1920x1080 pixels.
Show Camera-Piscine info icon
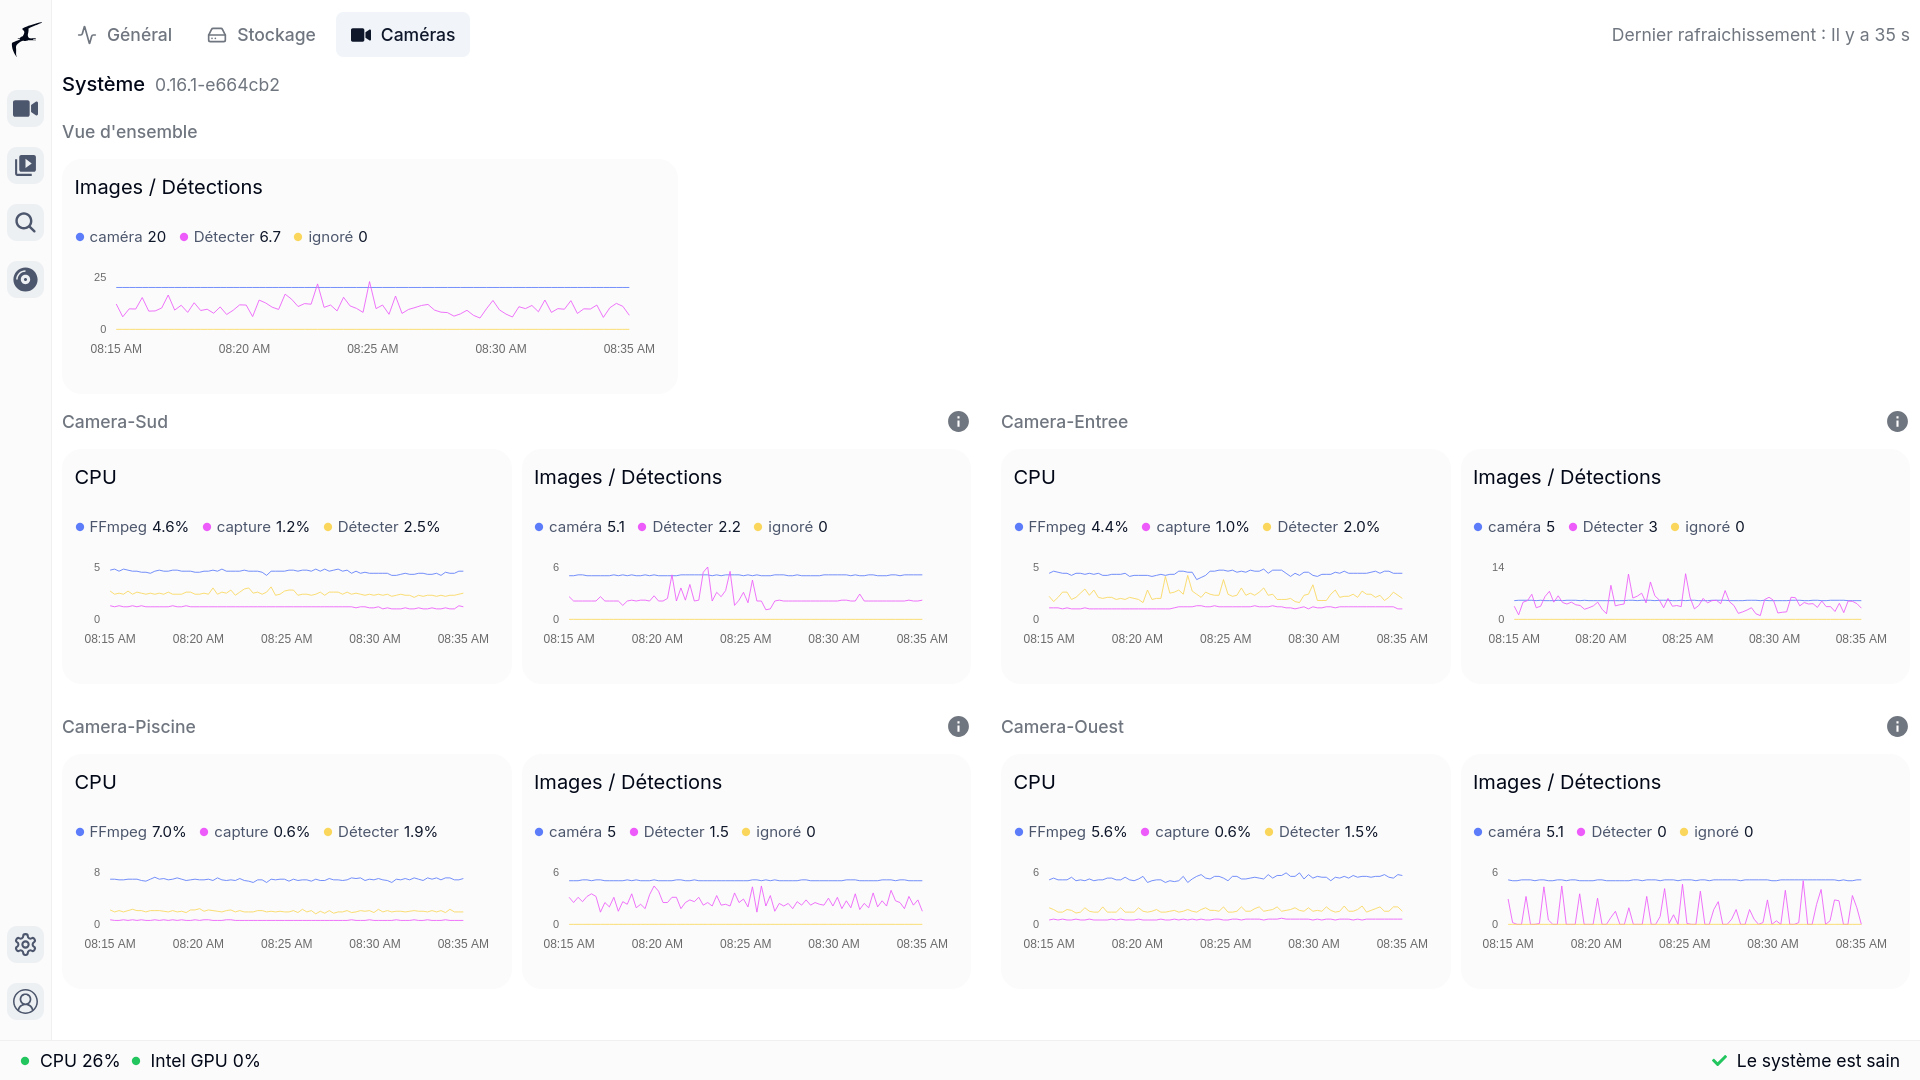tap(958, 726)
